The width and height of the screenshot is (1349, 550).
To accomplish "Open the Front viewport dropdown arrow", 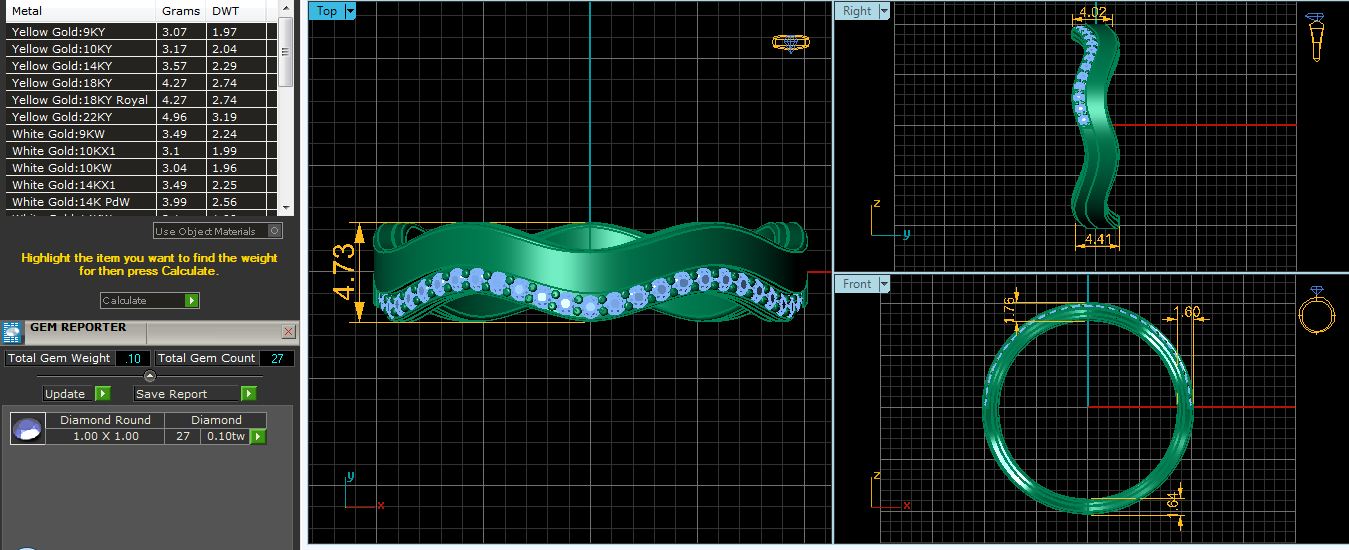I will [x=883, y=284].
